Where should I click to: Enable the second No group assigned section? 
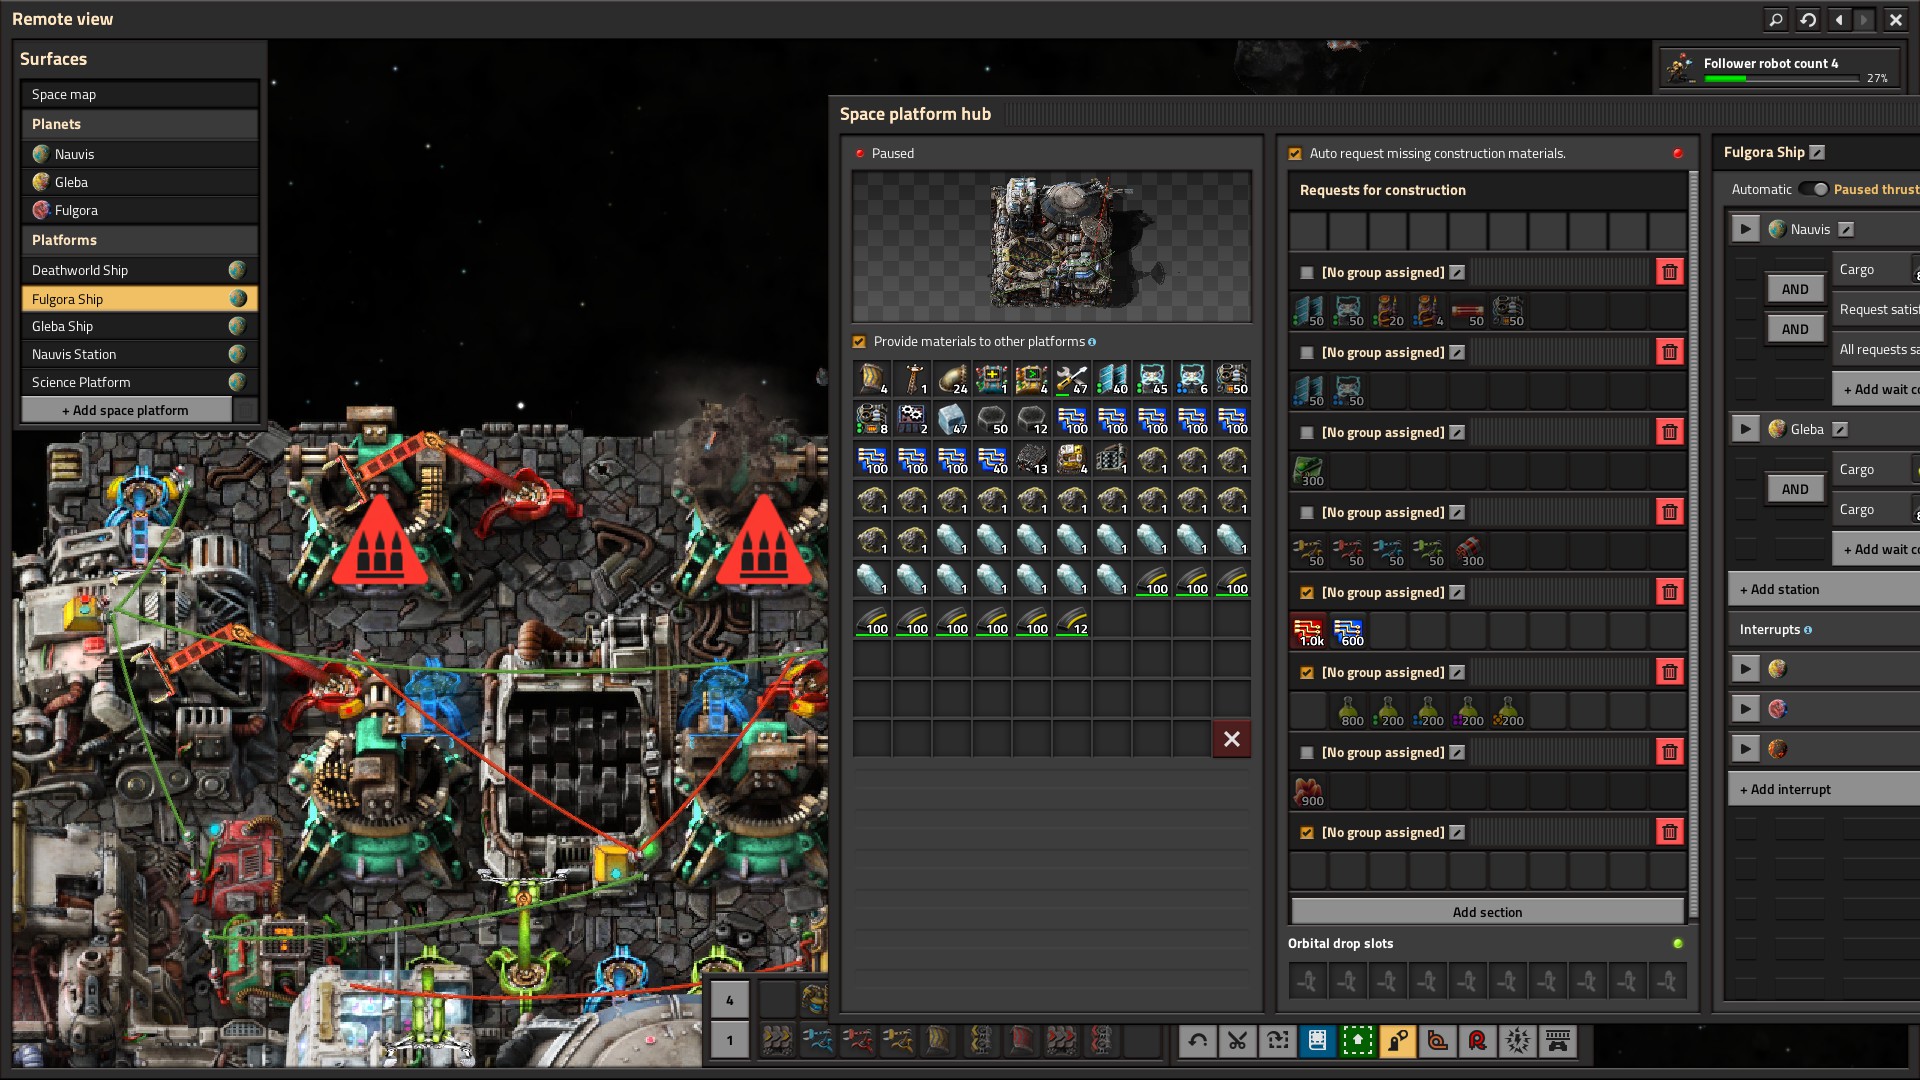point(1307,352)
